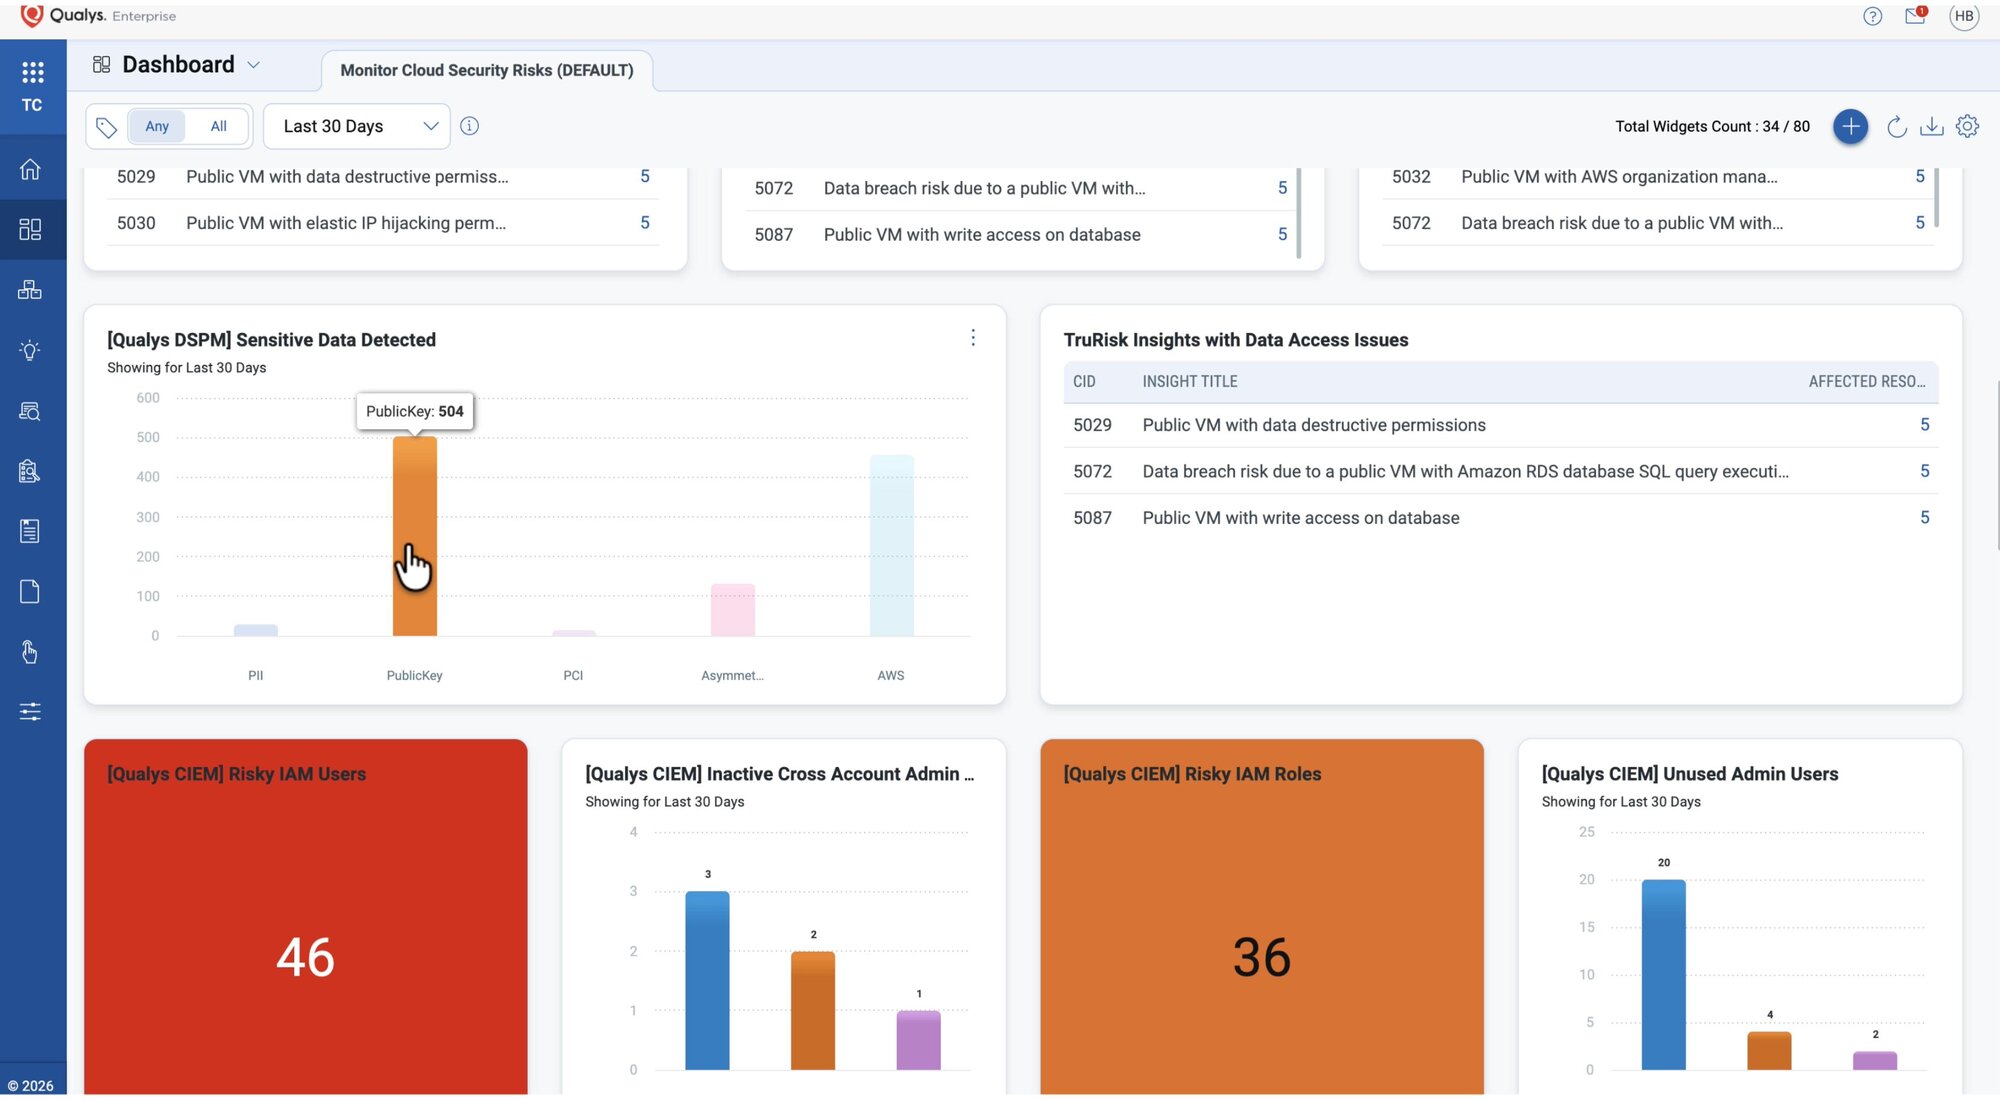
Task: Expand the Dashboard title chevron
Action: (x=254, y=65)
